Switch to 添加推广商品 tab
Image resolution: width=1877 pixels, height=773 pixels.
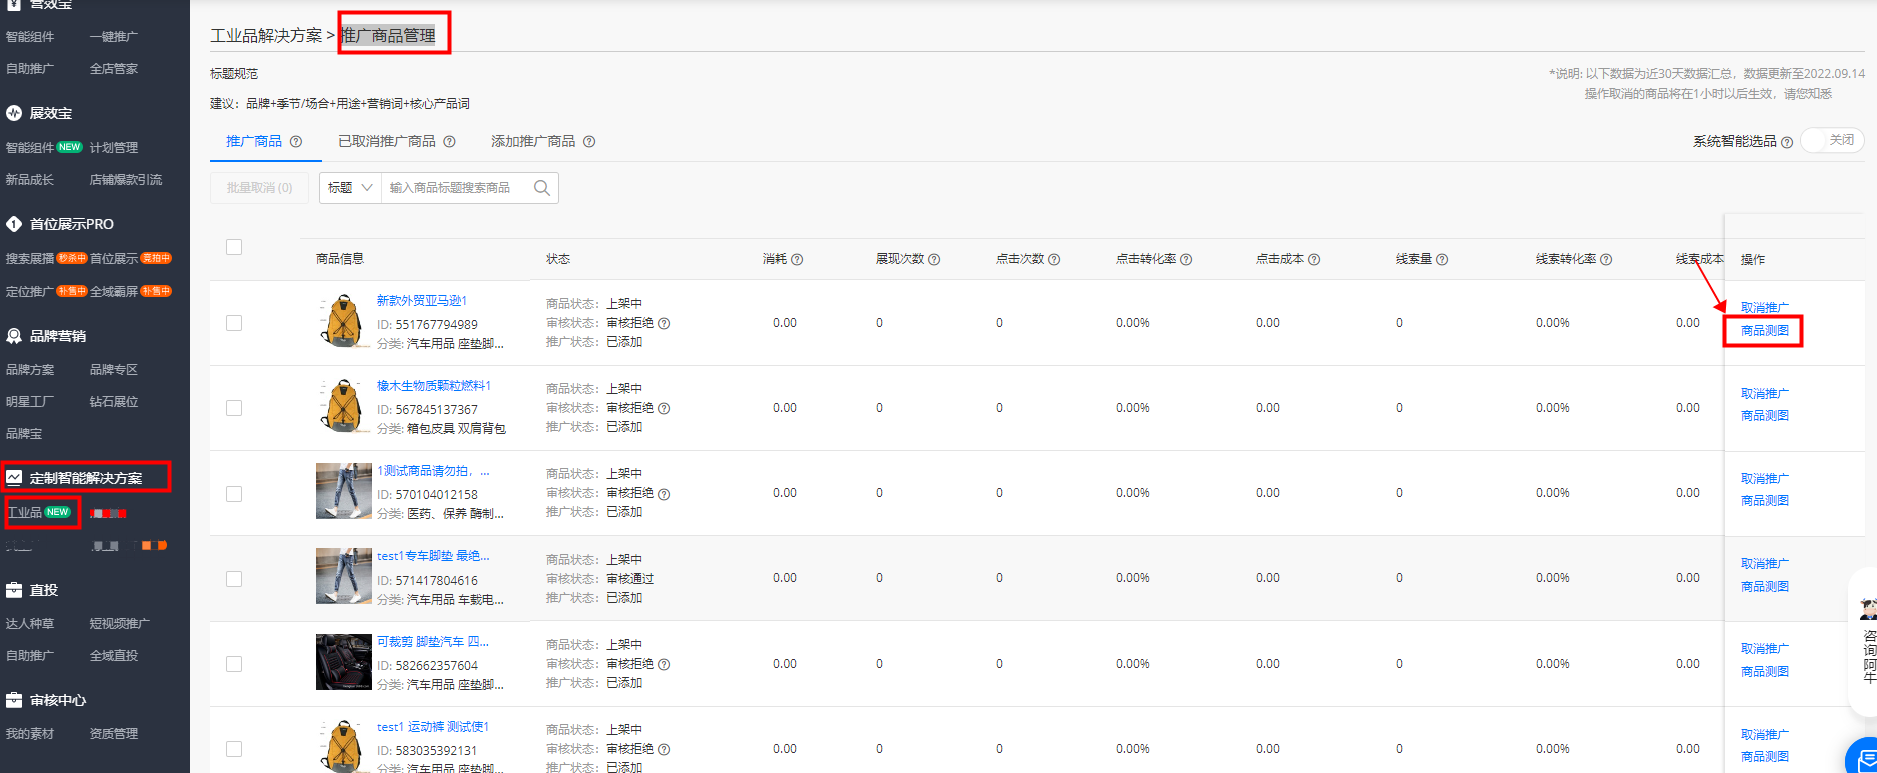533,142
